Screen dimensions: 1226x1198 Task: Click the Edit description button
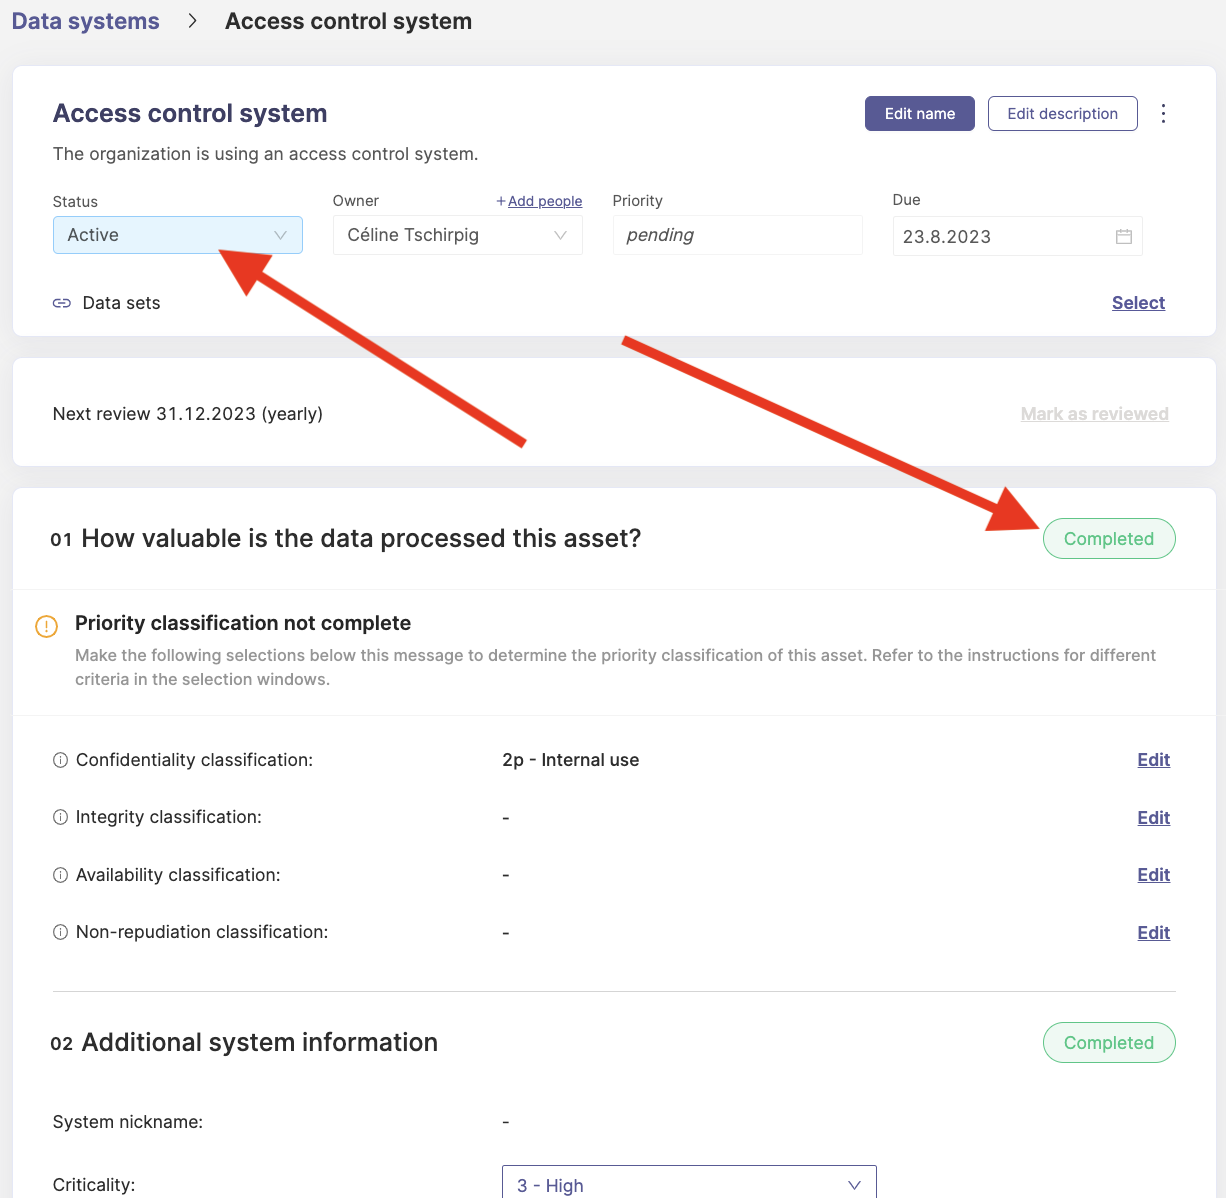pos(1063,113)
